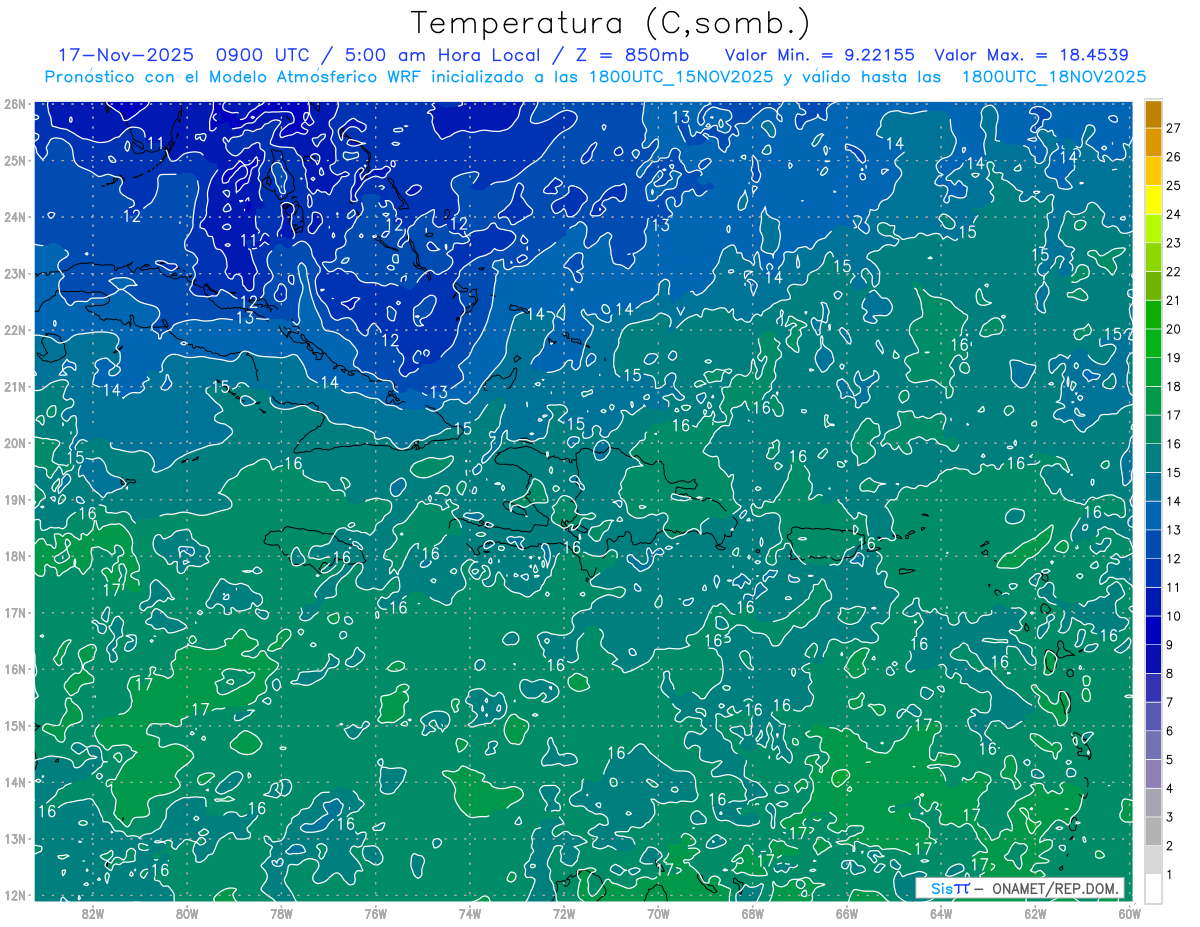Viewport: 1200px width, 927px height.
Task: Click the '60W' longitude axis label
Action: click(1130, 914)
